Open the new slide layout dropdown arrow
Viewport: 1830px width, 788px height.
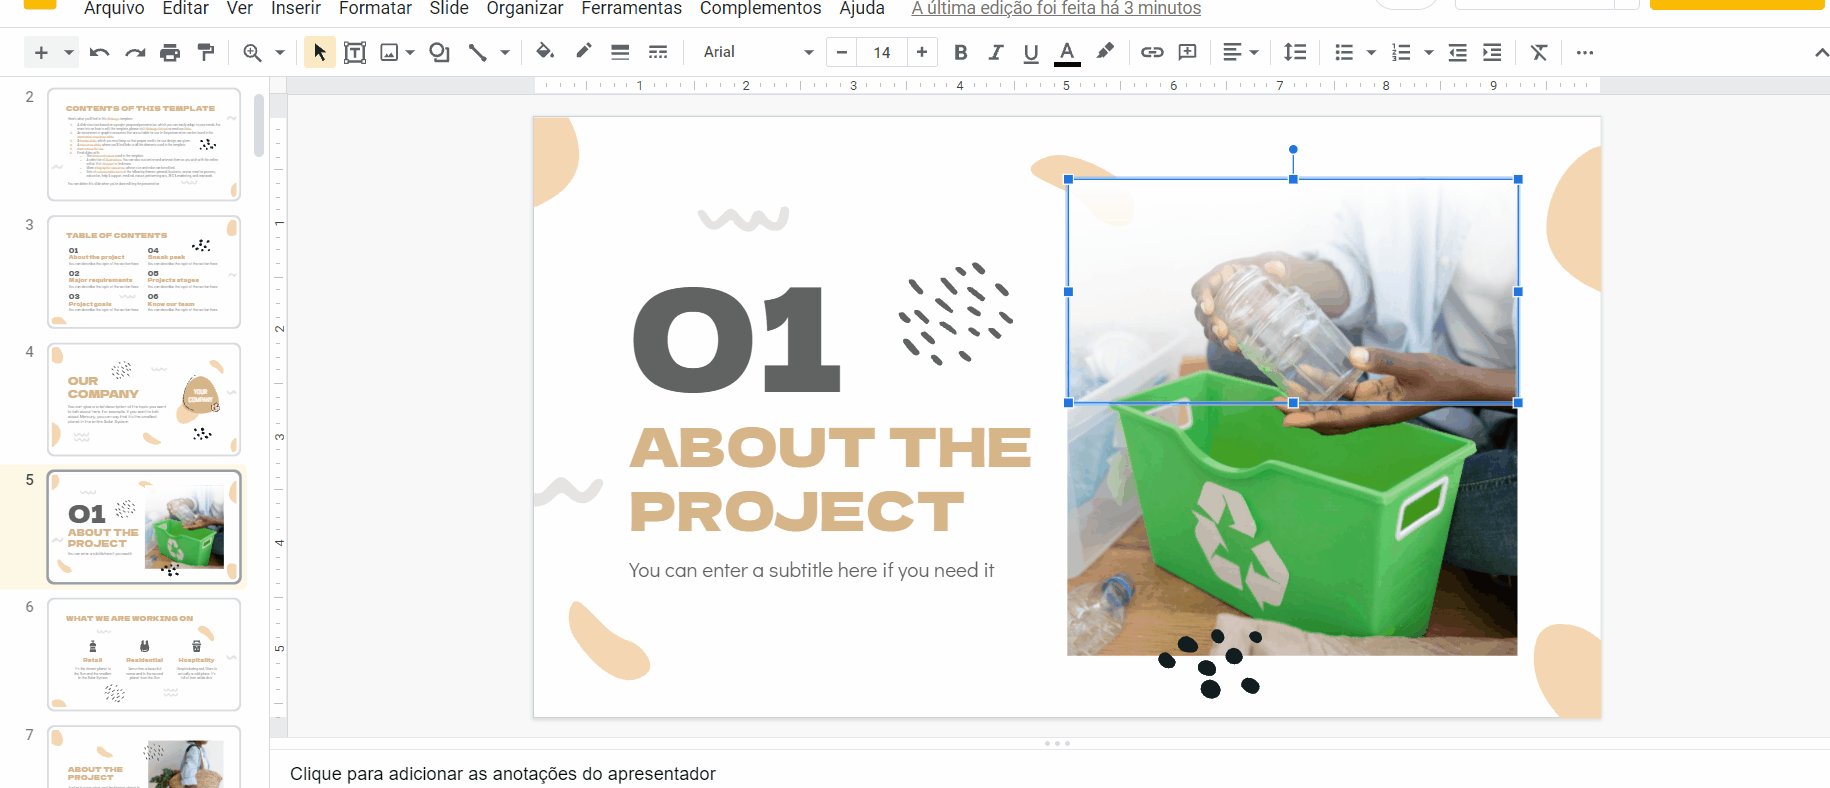(x=68, y=52)
